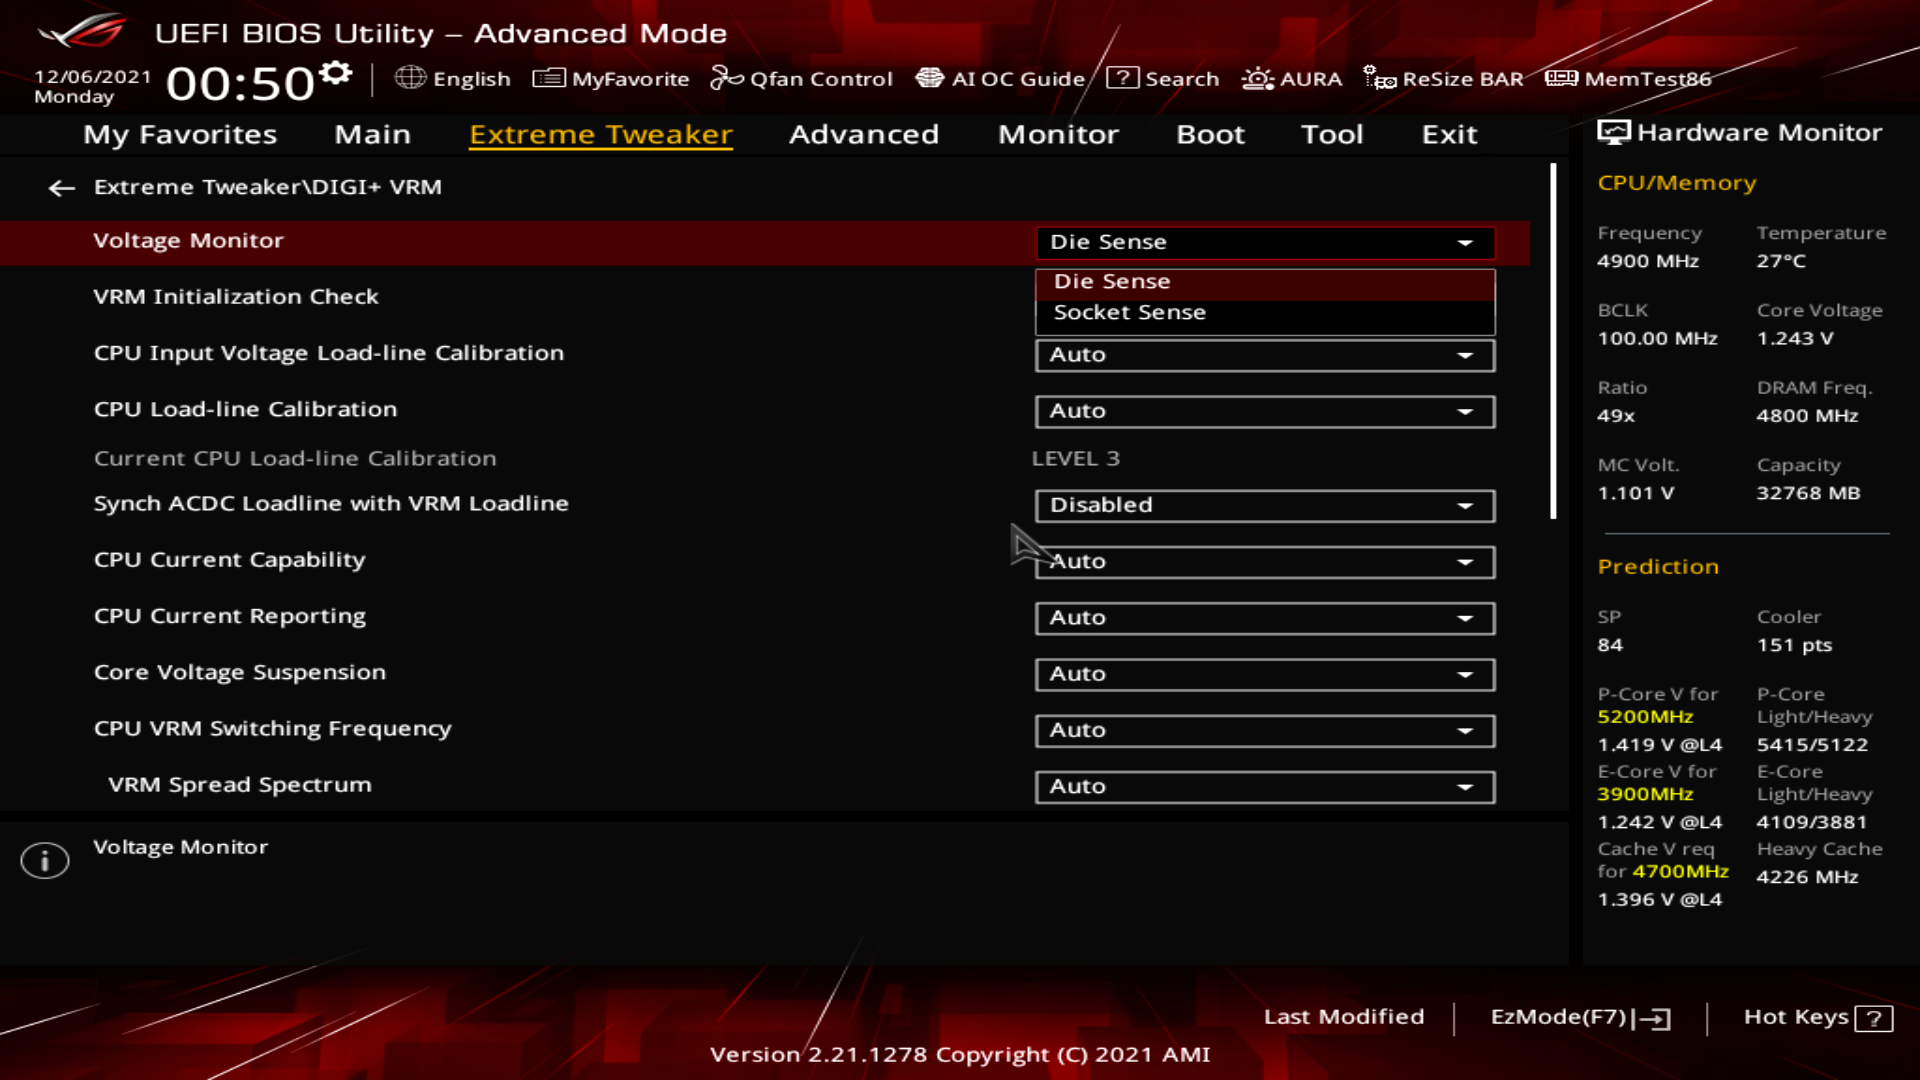Viewport: 1920px width, 1080px height.
Task: Click EzMode(F7) button
Action: (x=1579, y=1017)
